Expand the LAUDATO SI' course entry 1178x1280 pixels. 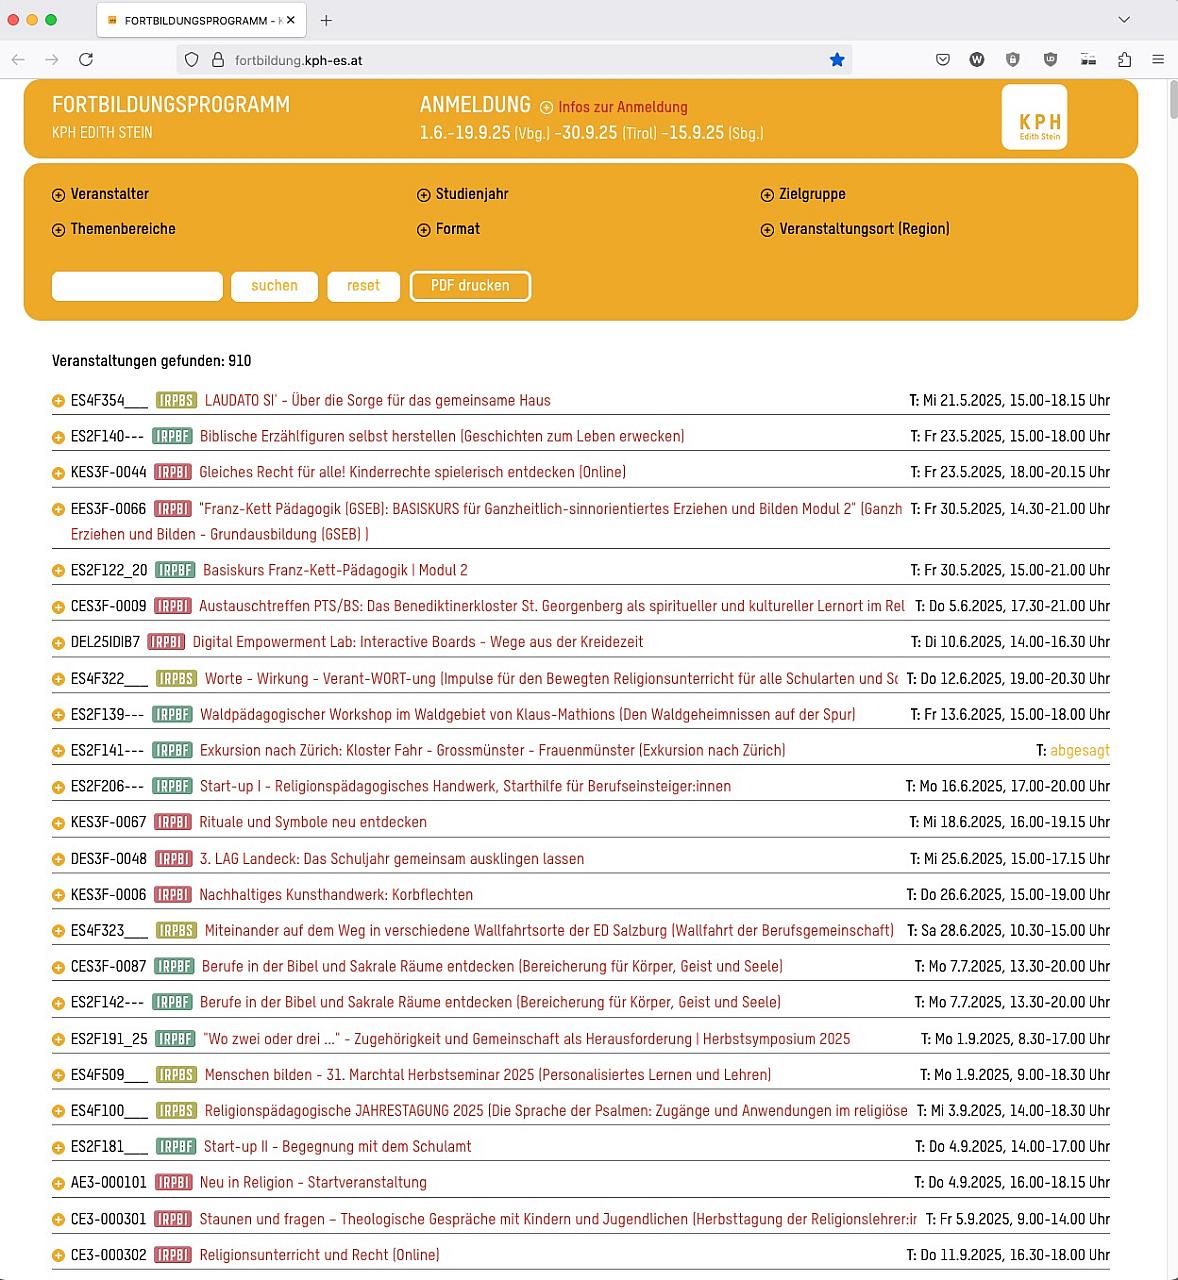click(x=58, y=401)
